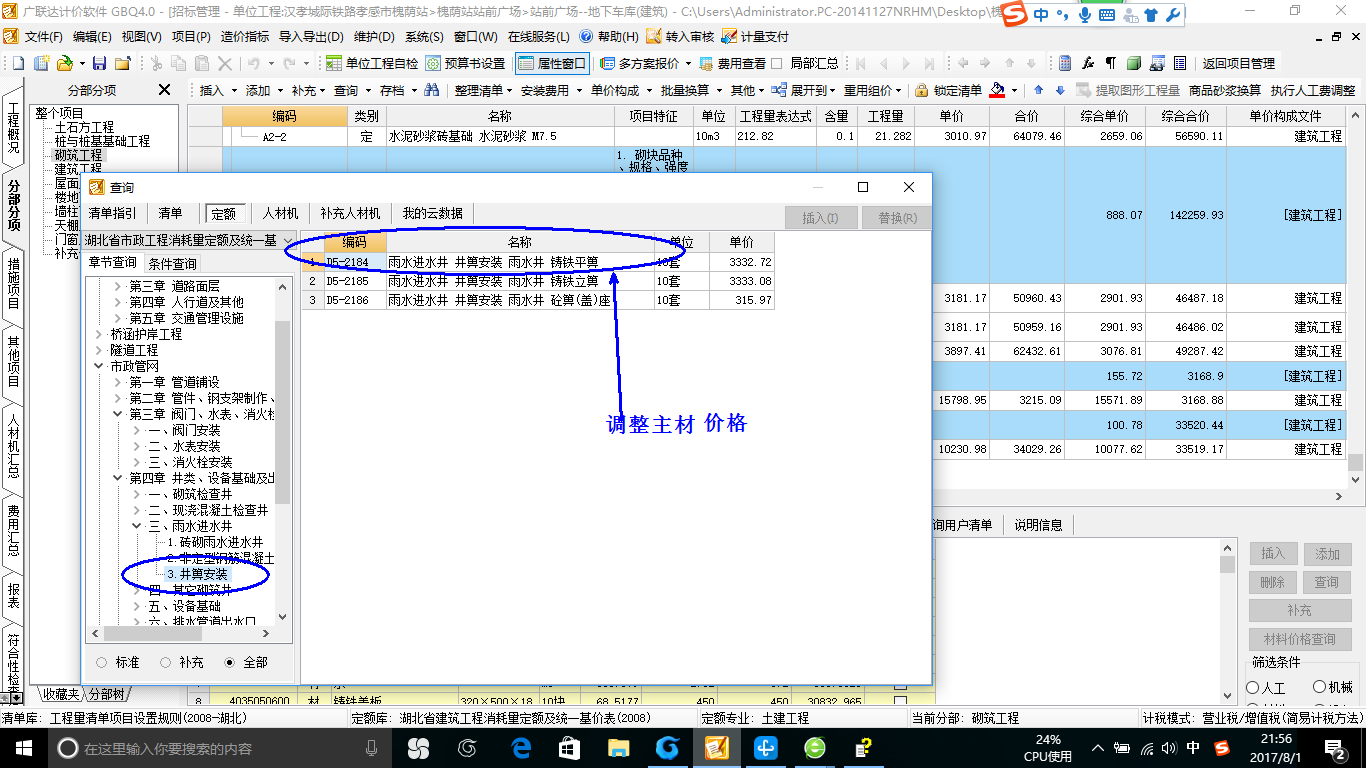This screenshot has width=1366, height=768.
Task: Open the 在线服务(L) menu
Action: (x=539, y=36)
